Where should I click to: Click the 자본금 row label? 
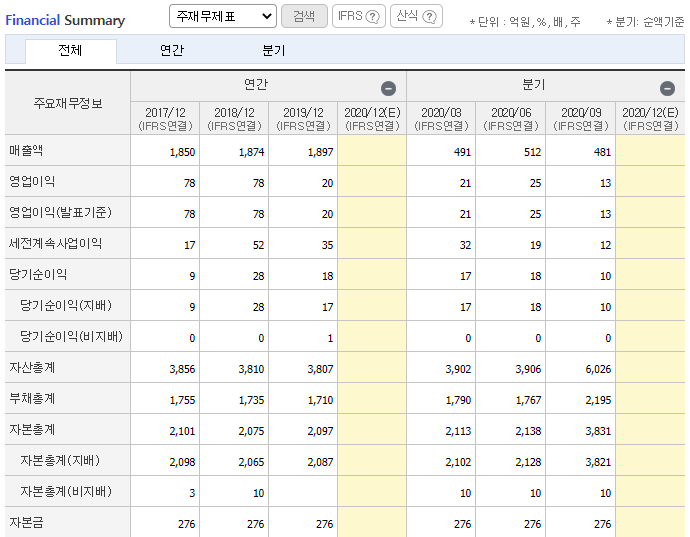coord(26,522)
